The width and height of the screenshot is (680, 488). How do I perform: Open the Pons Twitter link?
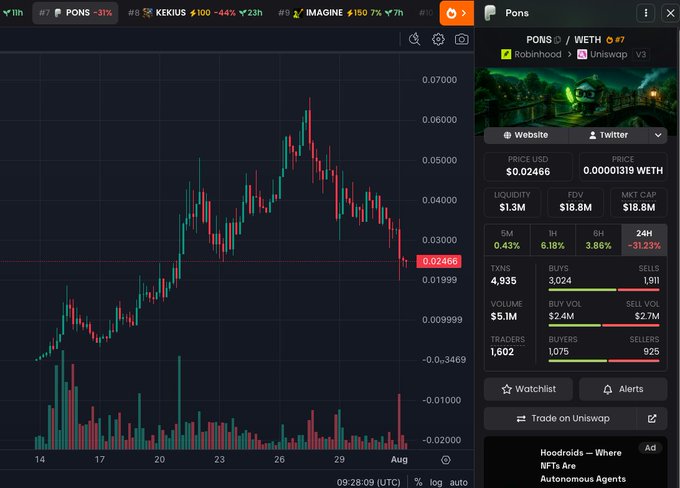[608, 135]
